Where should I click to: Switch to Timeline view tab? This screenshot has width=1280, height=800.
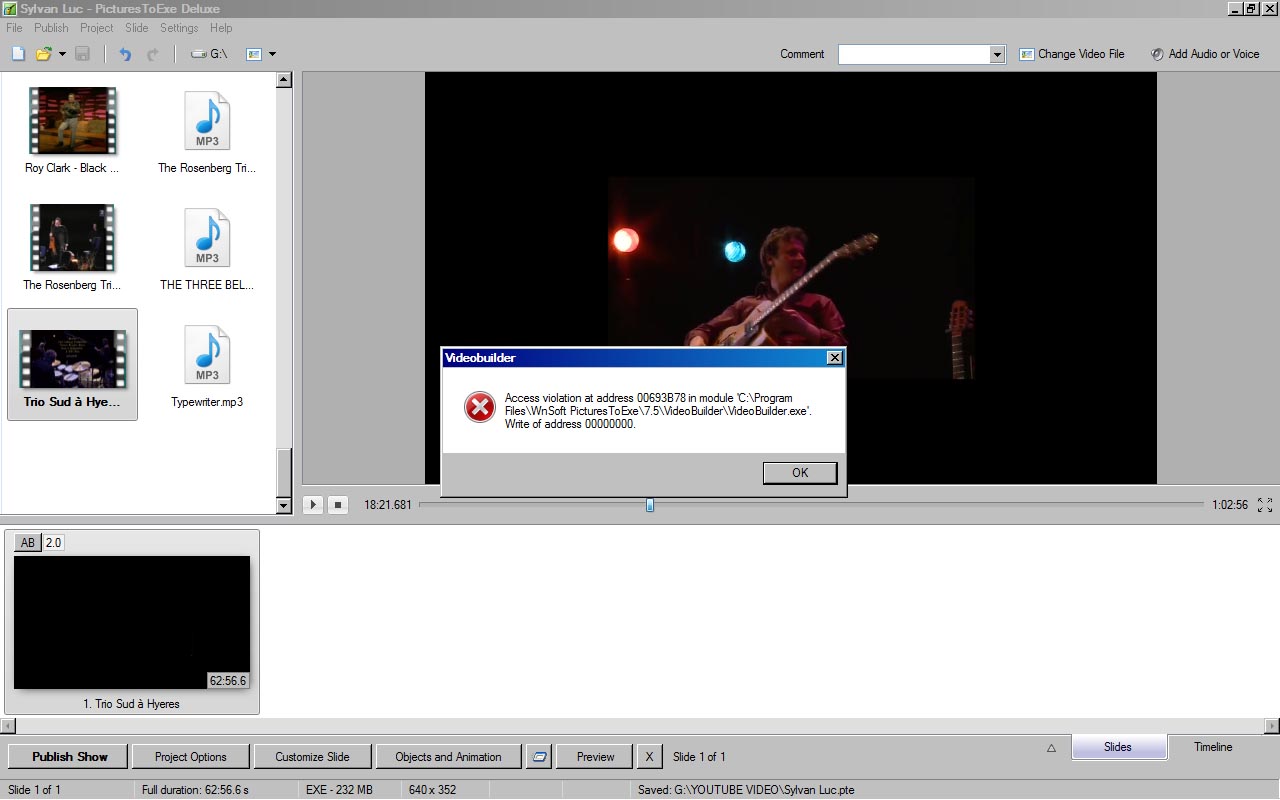(1213, 747)
